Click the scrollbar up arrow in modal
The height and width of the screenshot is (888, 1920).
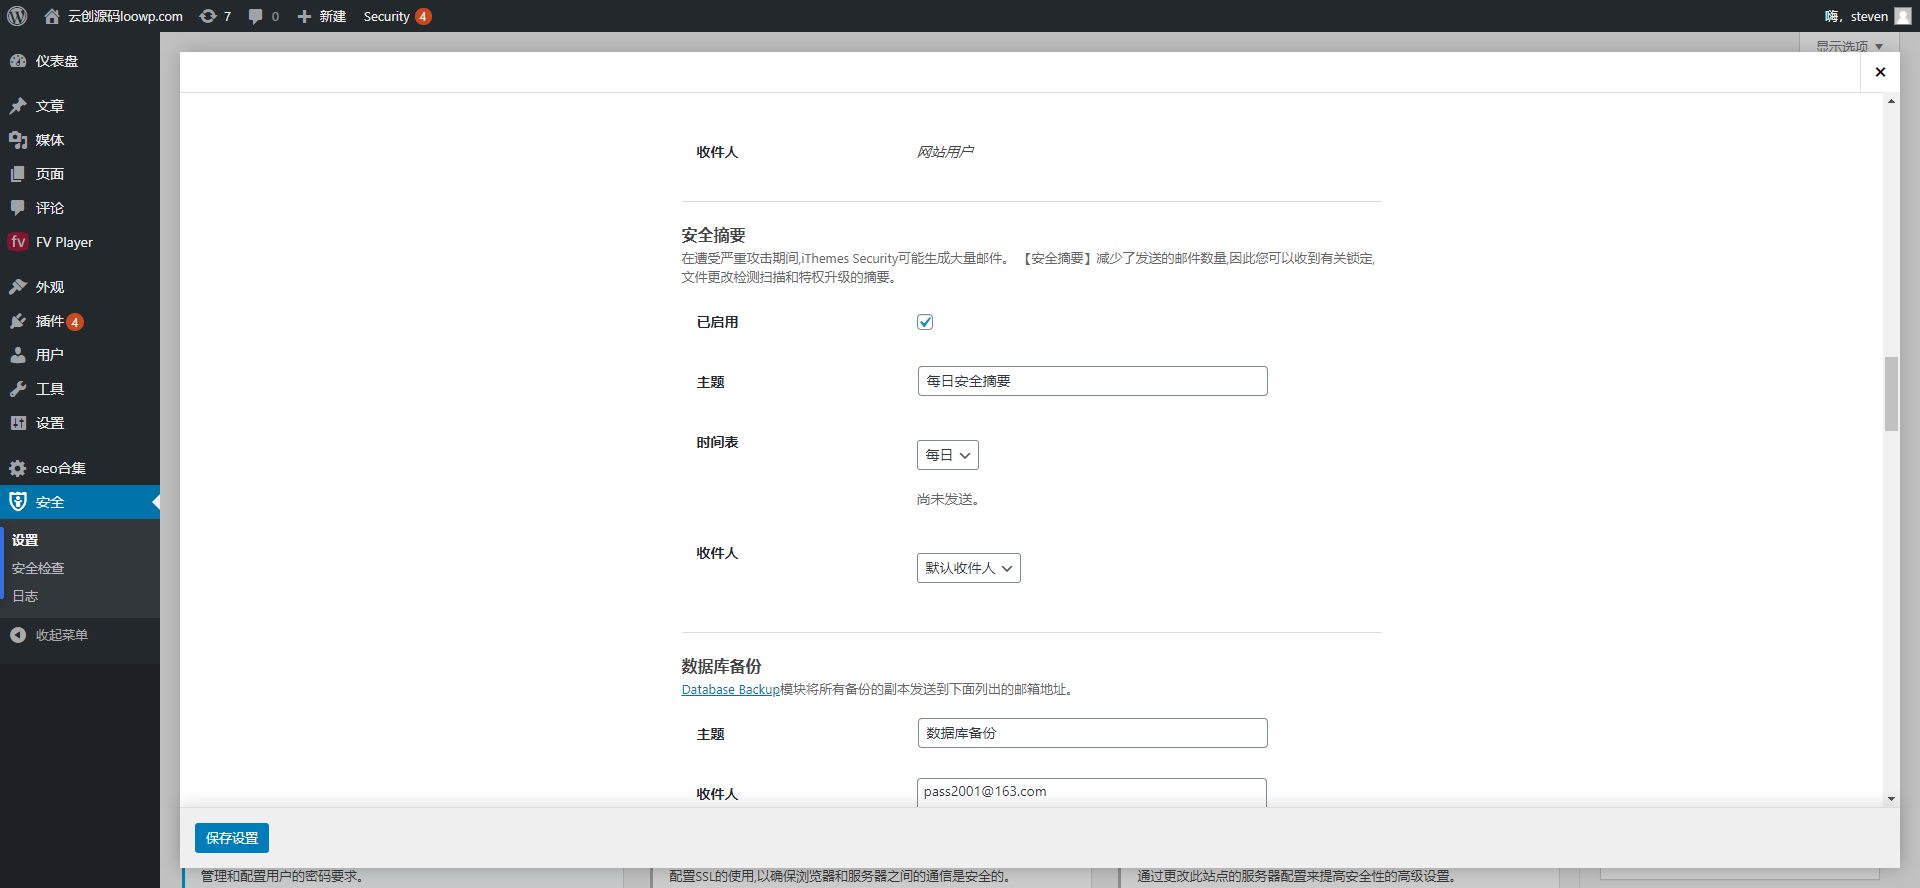[x=1891, y=101]
